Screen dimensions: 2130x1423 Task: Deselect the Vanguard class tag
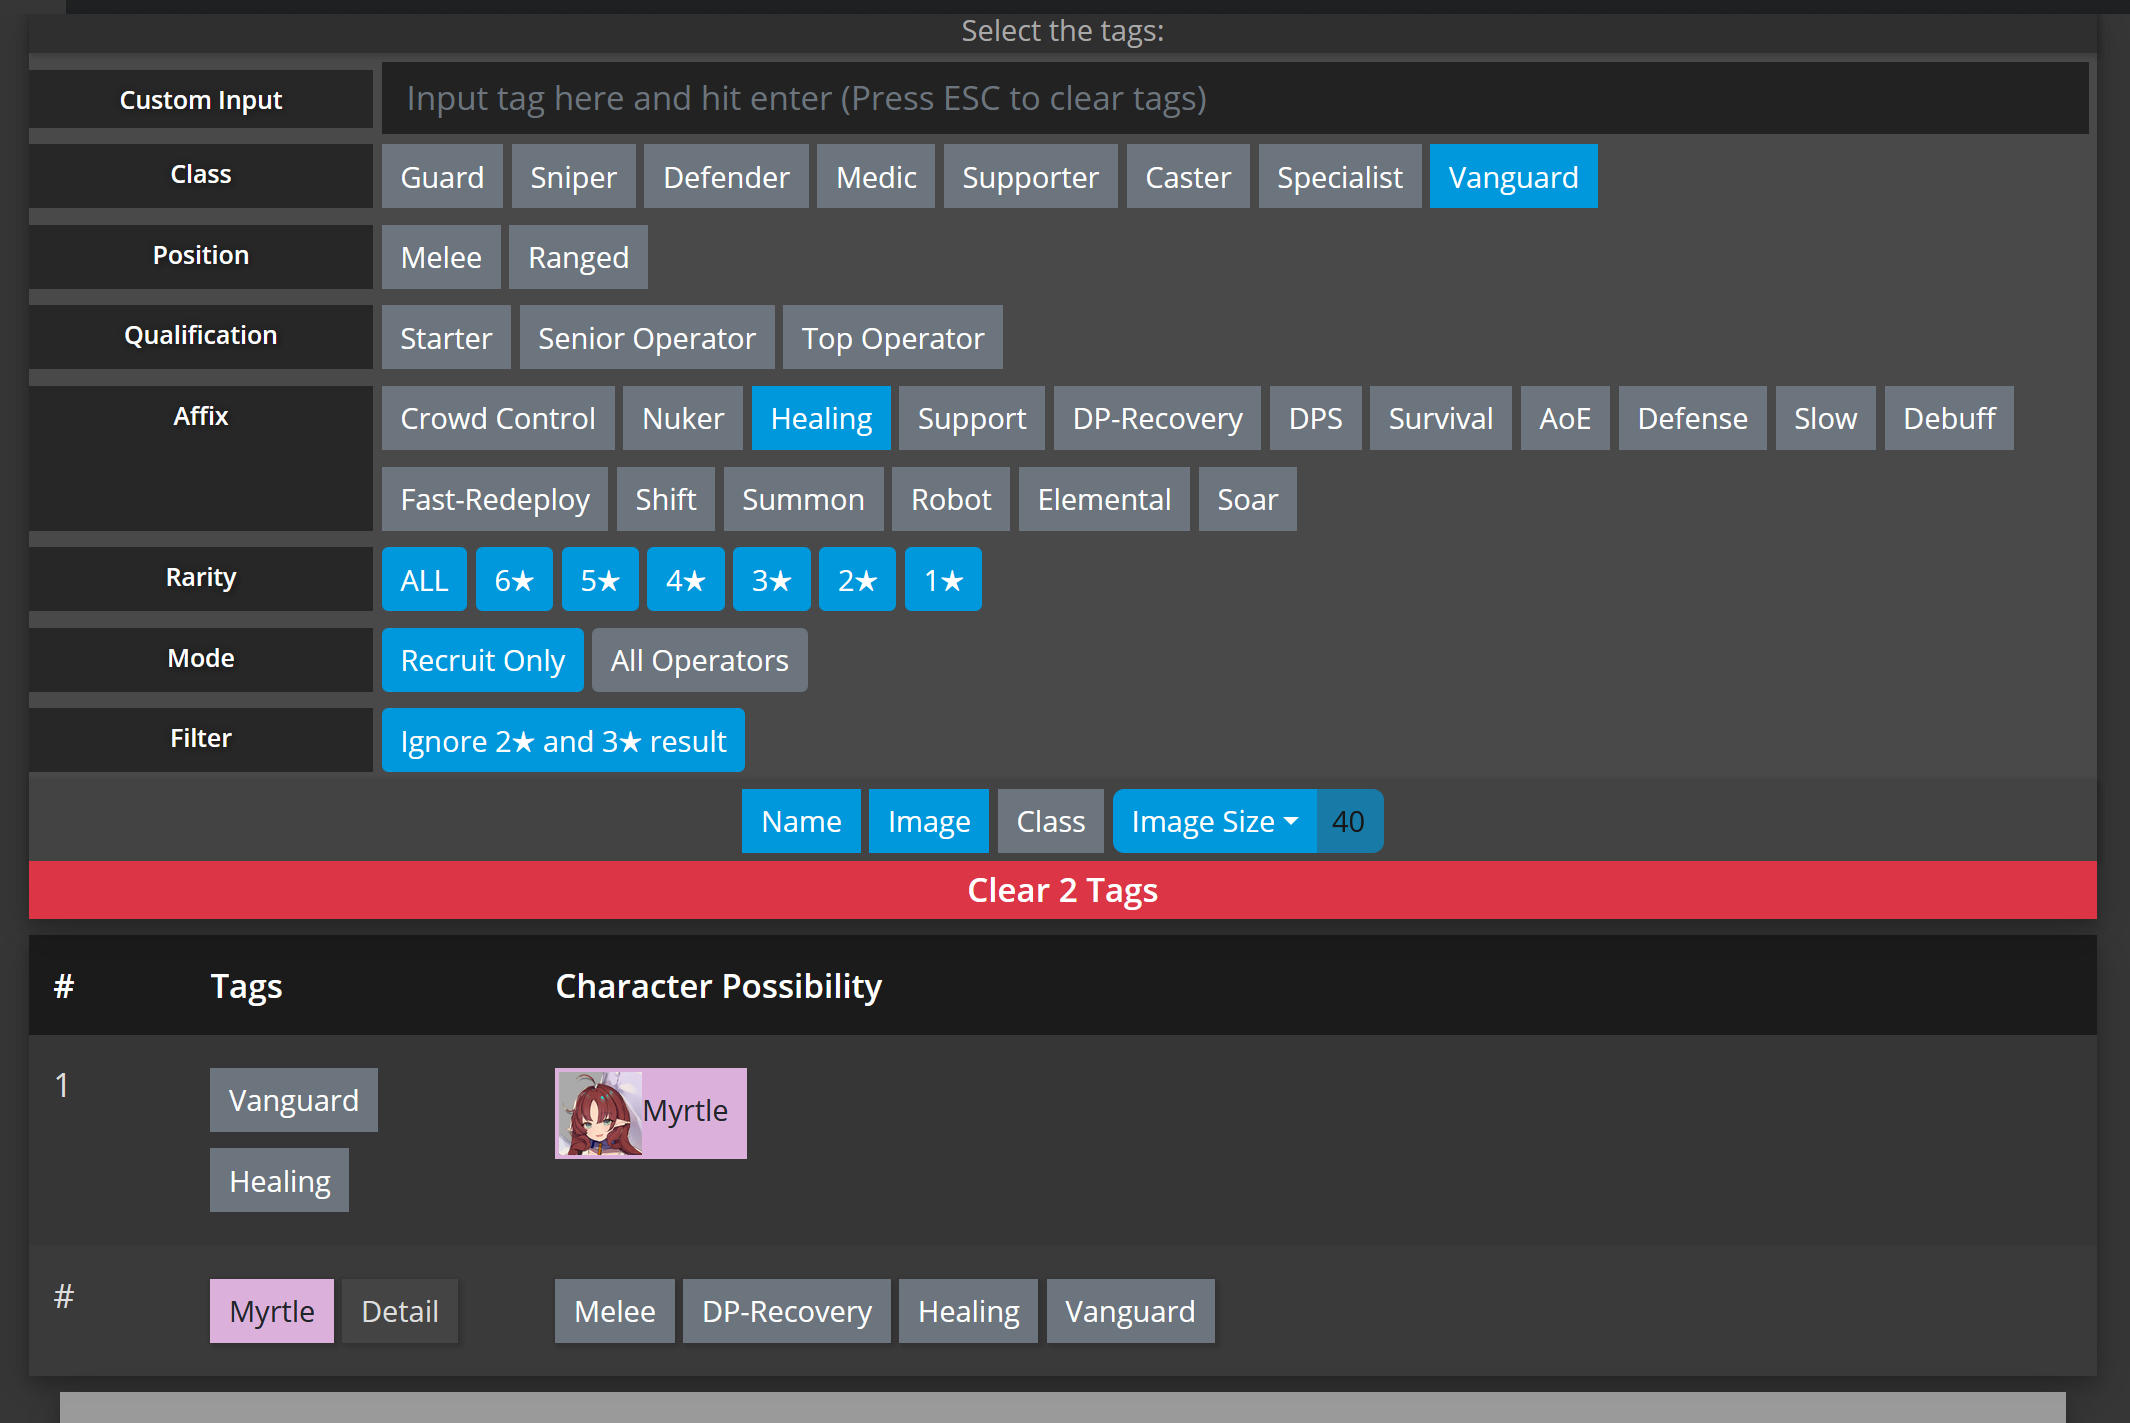1512,177
